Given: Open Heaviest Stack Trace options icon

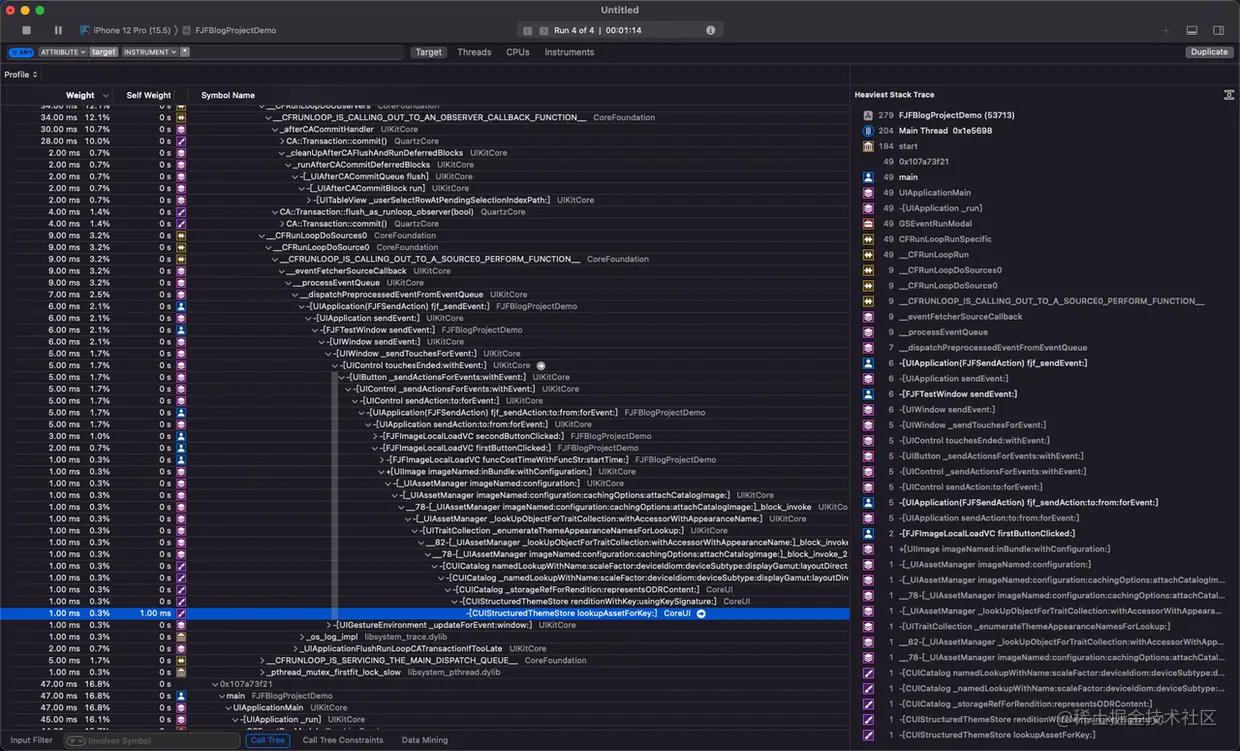Looking at the screenshot, I should click(x=1229, y=94).
